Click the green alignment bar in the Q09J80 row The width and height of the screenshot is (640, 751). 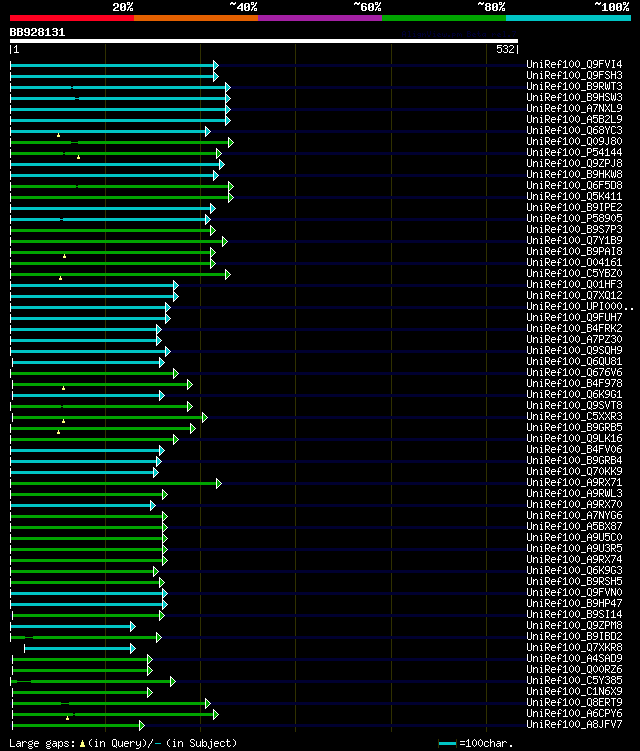(x=122, y=142)
